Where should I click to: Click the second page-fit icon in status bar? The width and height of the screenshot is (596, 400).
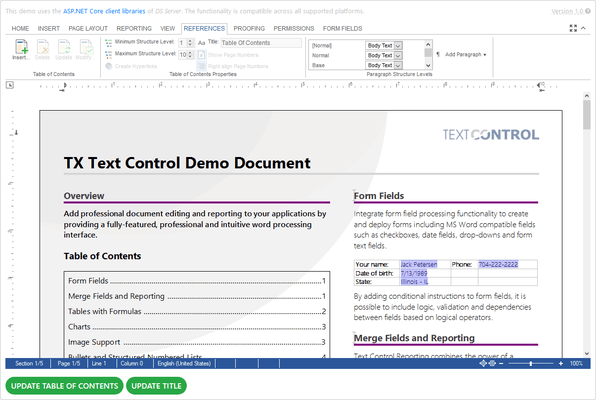pos(492,363)
